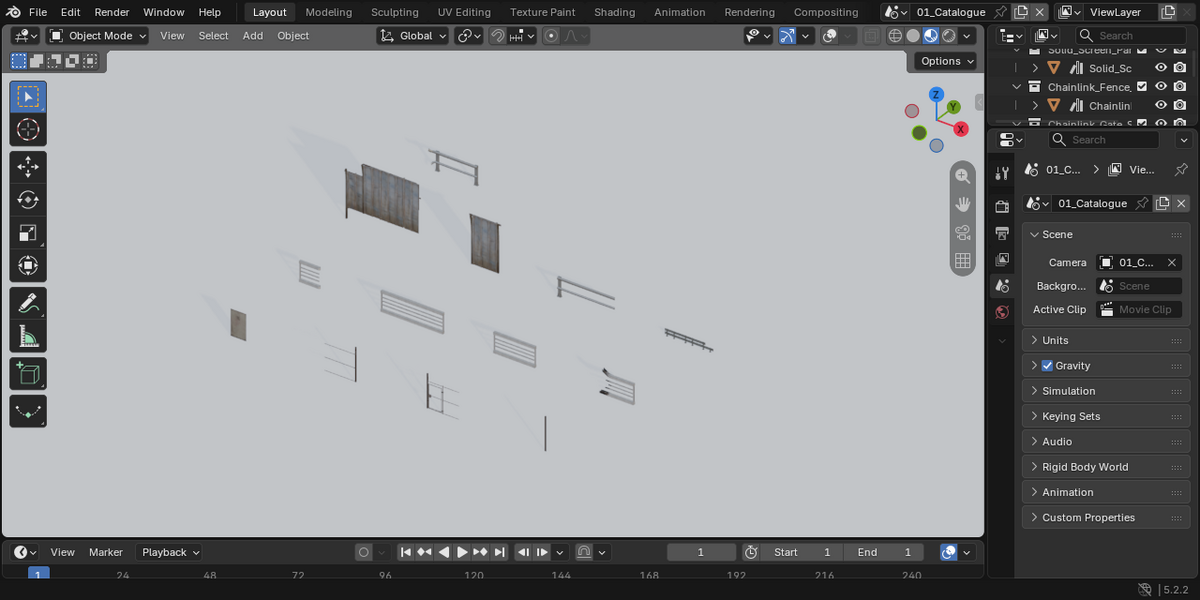The width and height of the screenshot is (1200, 600).
Task: Toggle Chainlink_Fence collection eye visibility
Action: coord(1161,87)
